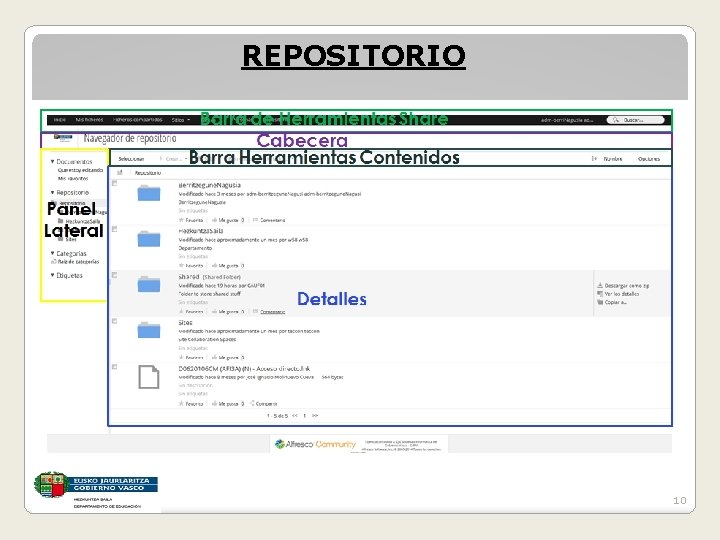Click the Alfresco Community footer logo
Image resolution: width=720 pixels, height=540 pixels.
tap(315, 444)
